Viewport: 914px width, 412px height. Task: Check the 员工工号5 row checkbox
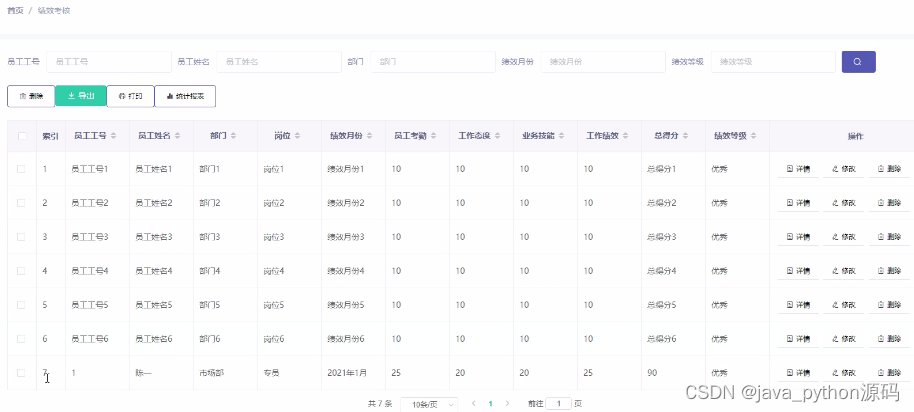point(22,304)
